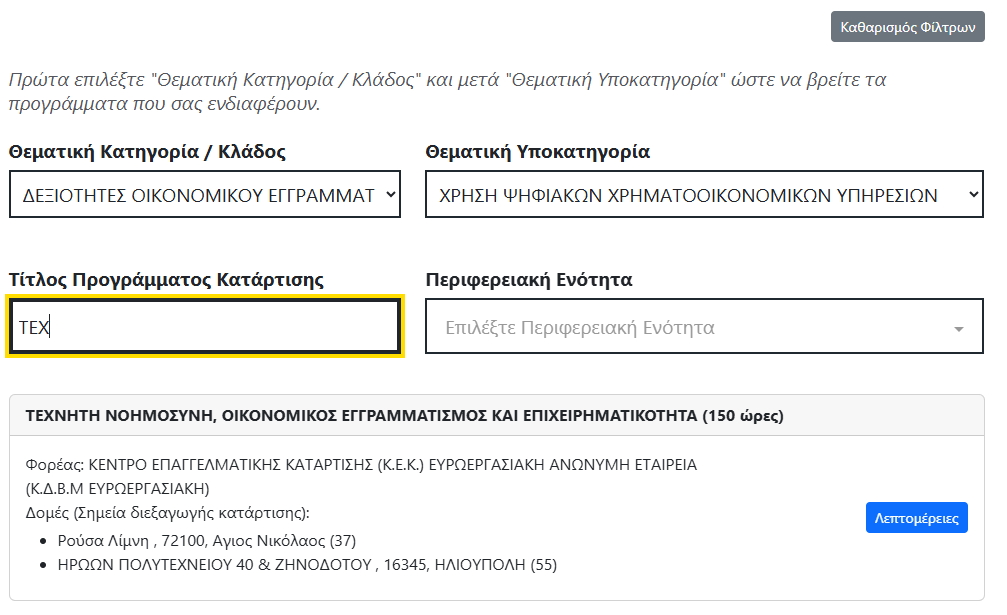Focus the program title field containing ΤΕΧ
Screen dimensions: 1007x615
[x=205, y=326]
